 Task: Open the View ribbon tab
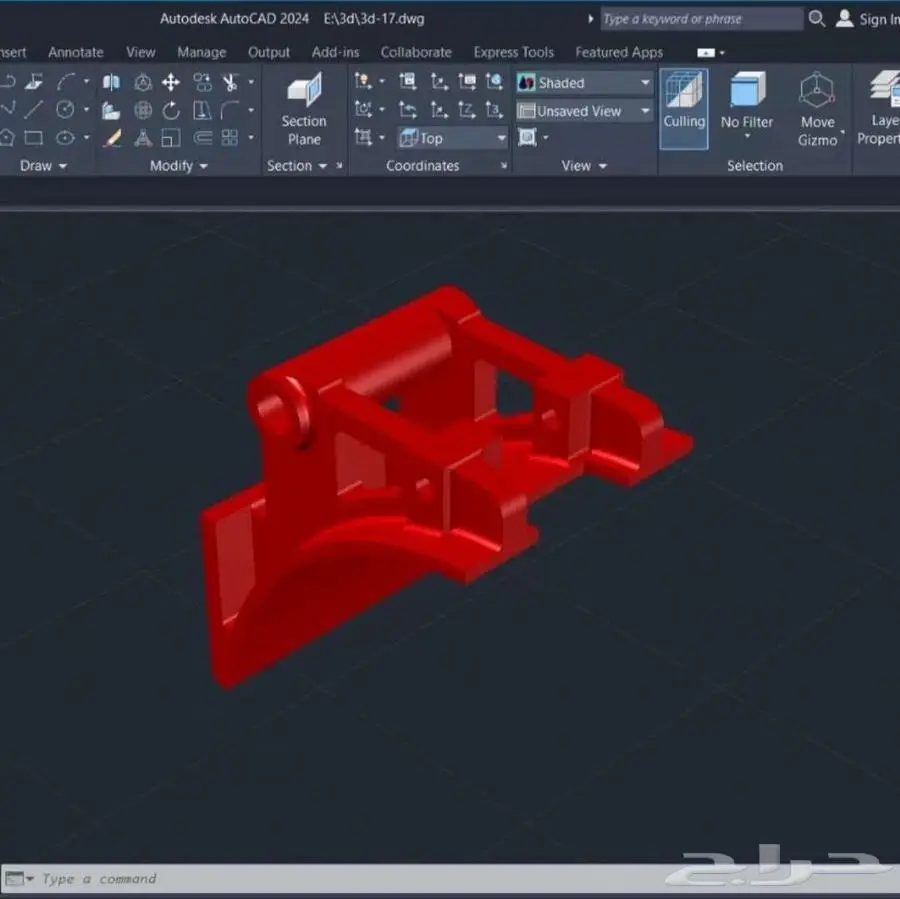(141, 52)
